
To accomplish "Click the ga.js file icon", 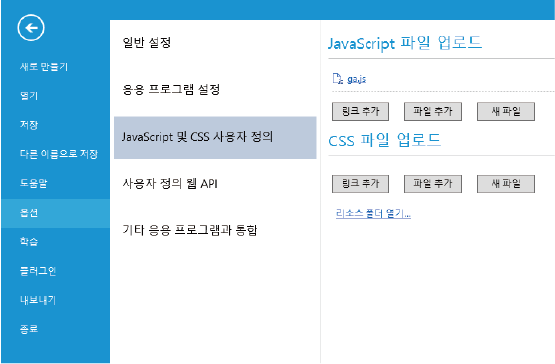I will tap(338, 78).
